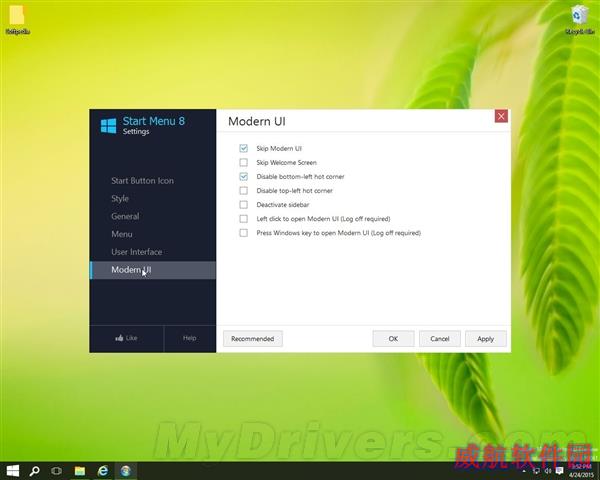Screen dimensions: 600x480
Task: Show hidden tray icons arrow
Action: coord(524,471)
